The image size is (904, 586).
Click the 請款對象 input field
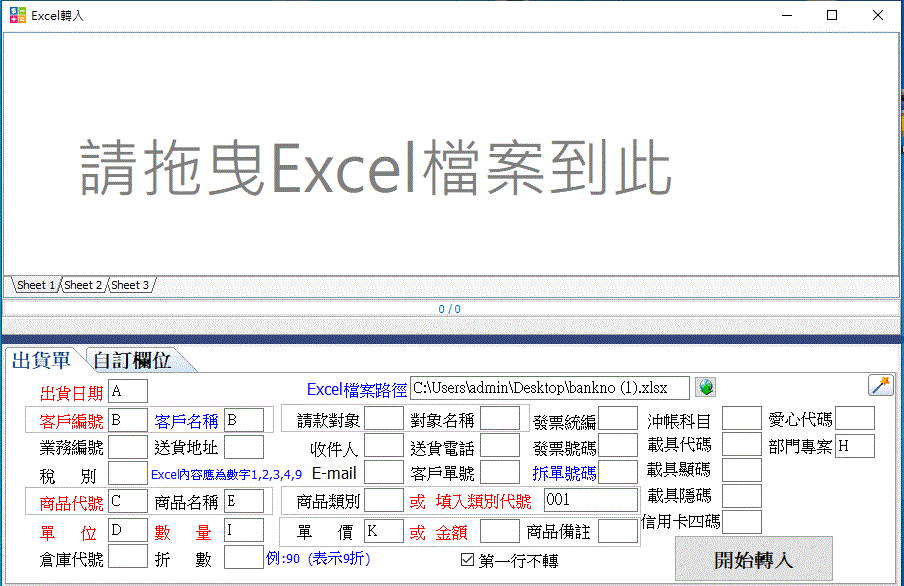[x=384, y=419]
